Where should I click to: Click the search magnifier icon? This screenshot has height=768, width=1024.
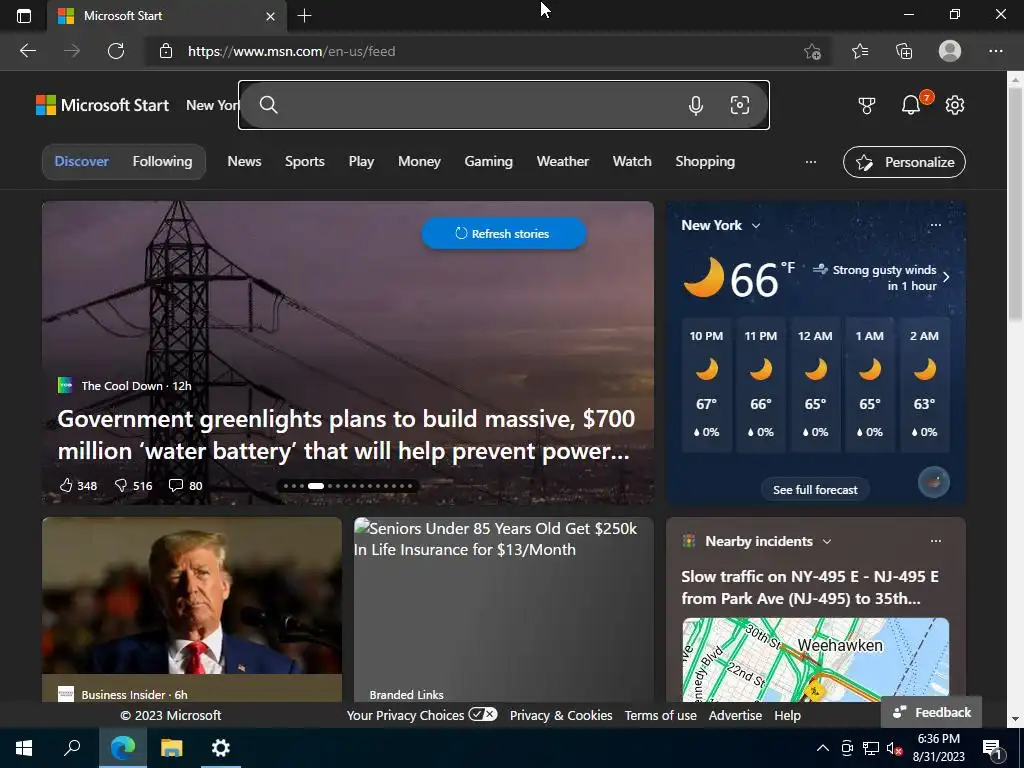click(x=268, y=104)
